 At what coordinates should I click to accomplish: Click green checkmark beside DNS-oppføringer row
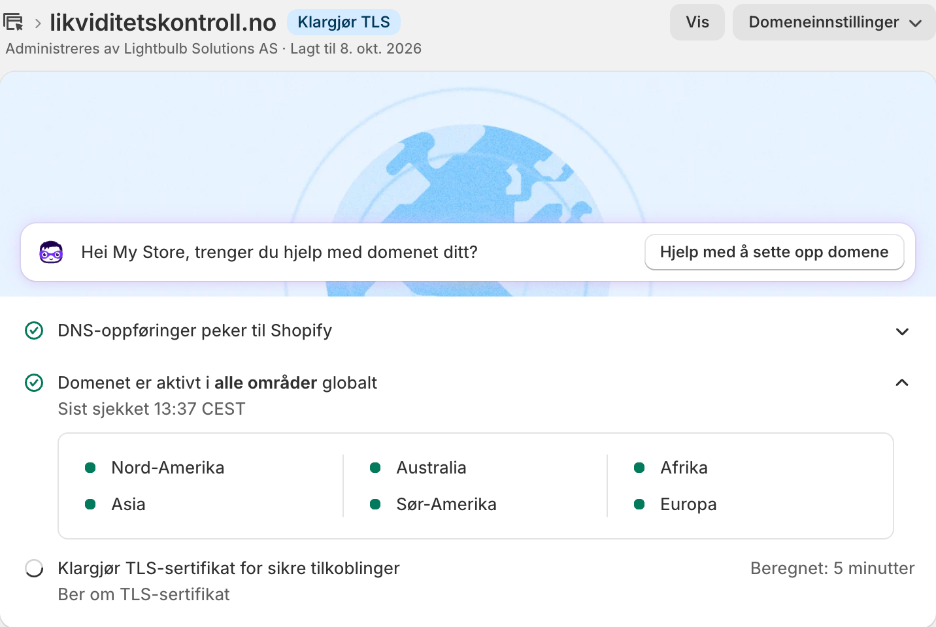[34, 330]
